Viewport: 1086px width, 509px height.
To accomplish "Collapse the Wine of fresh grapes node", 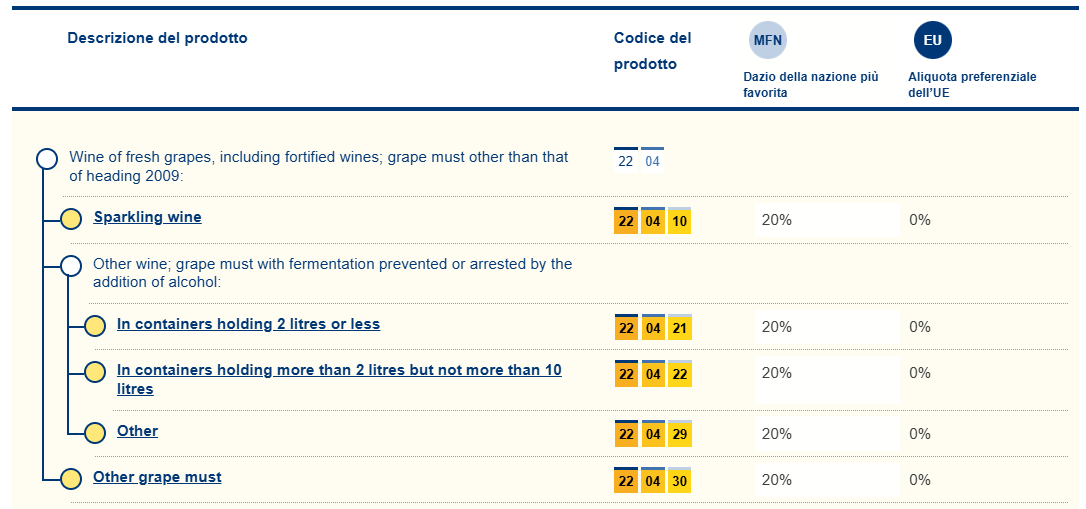I will pos(46,158).
